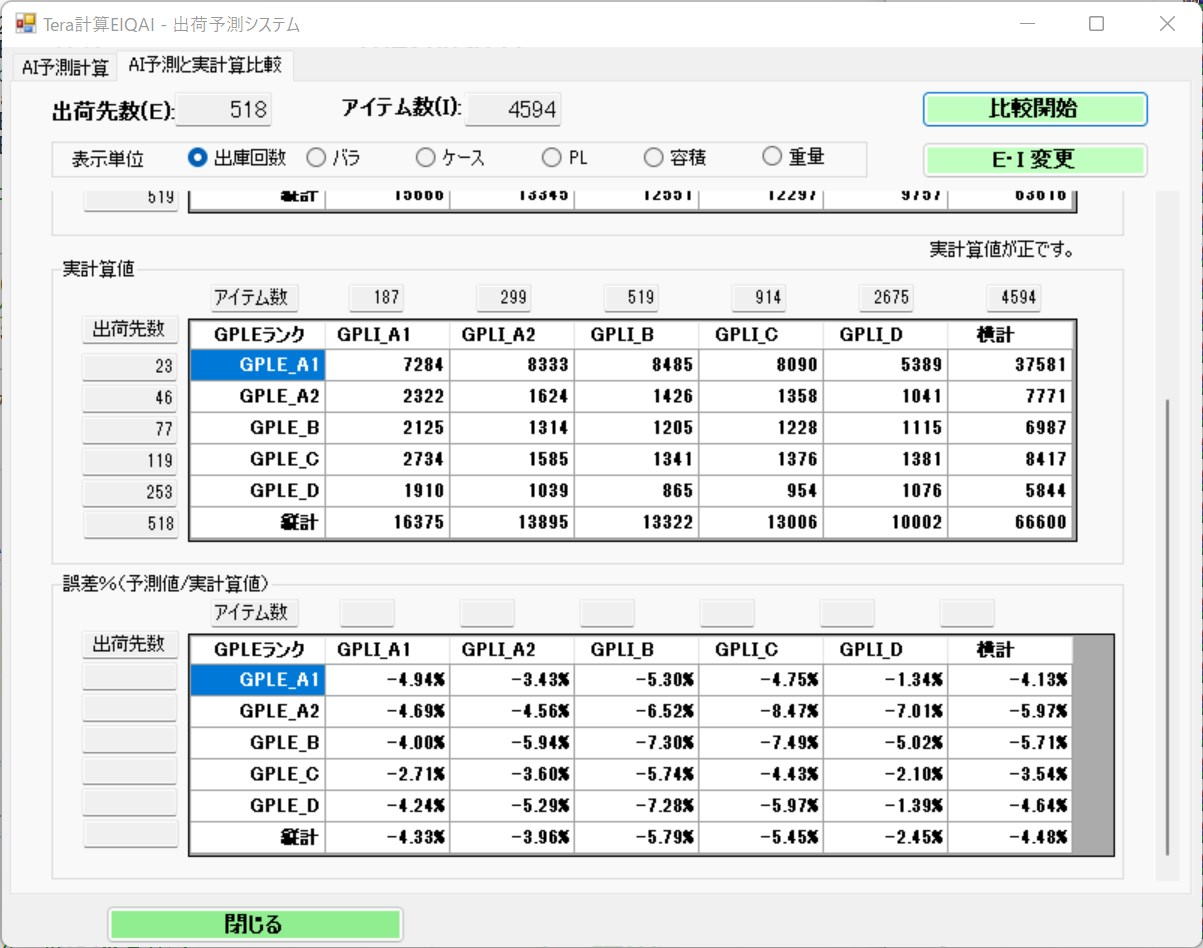This screenshot has height=948, width=1203.
Task: Click the item count box showing 2675
Action: (887, 297)
